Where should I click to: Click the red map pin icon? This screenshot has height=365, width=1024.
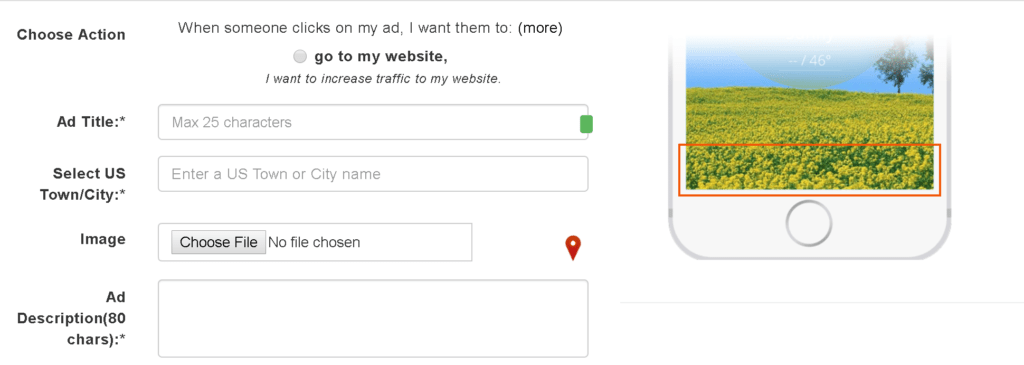click(x=573, y=247)
